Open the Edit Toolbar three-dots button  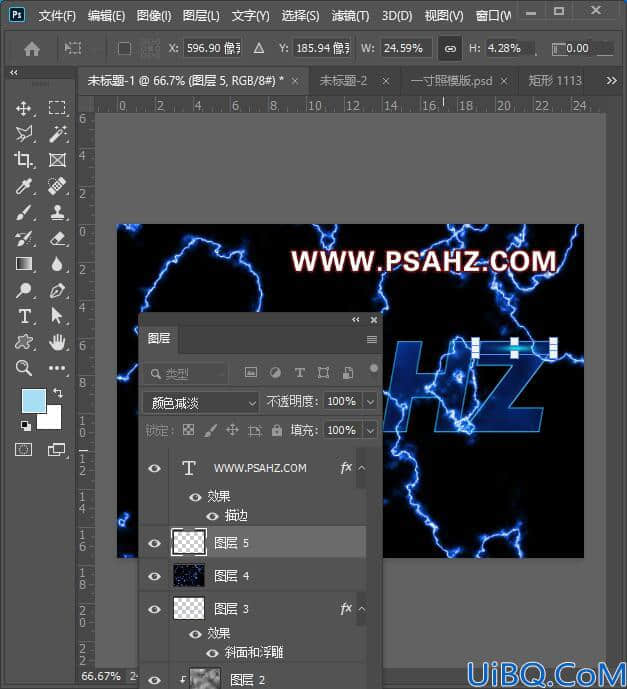pyautogui.click(x=57, y=367)
